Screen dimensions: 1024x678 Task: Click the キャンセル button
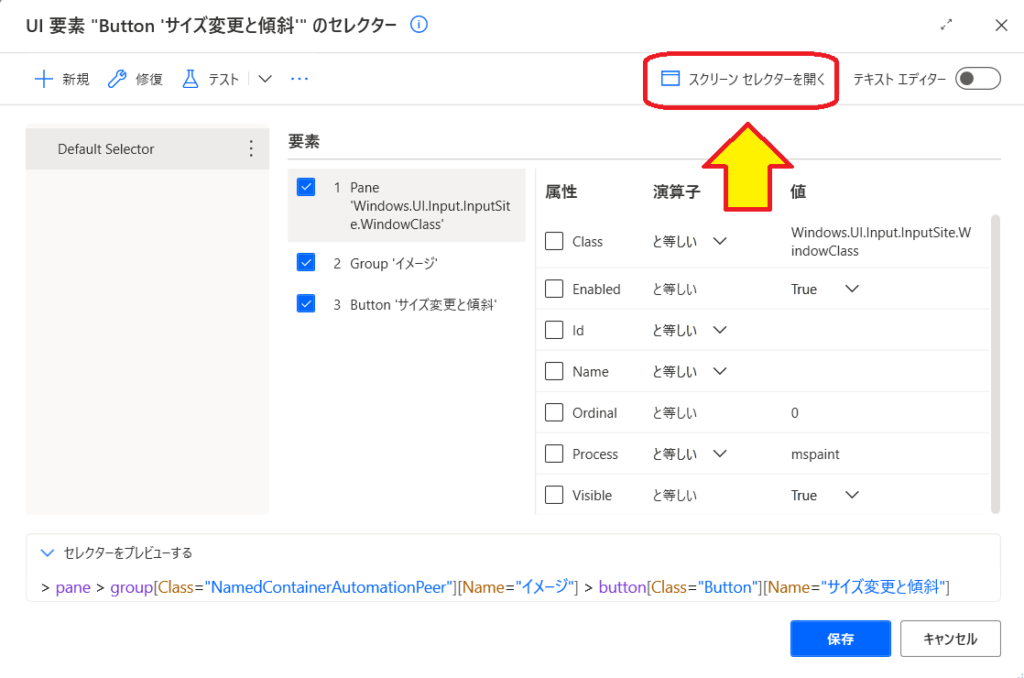click(949, 638)
